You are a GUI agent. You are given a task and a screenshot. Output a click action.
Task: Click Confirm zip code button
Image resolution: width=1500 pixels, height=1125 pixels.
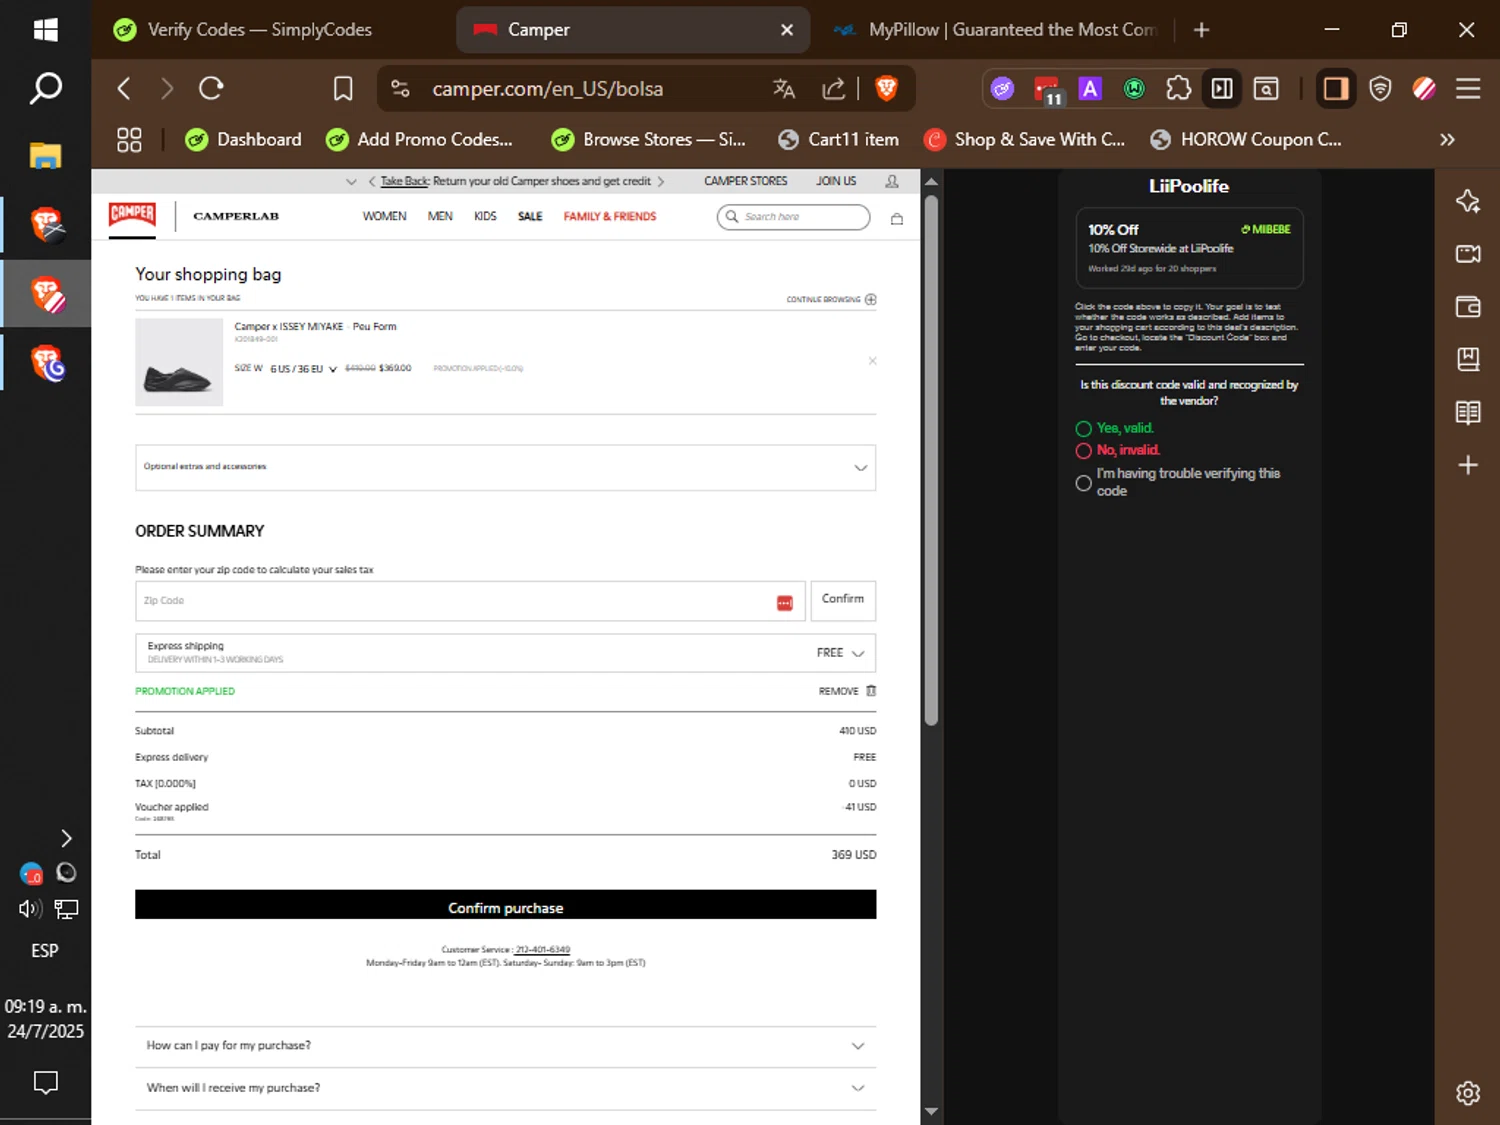pyautogui.click(x=843, y=600)
